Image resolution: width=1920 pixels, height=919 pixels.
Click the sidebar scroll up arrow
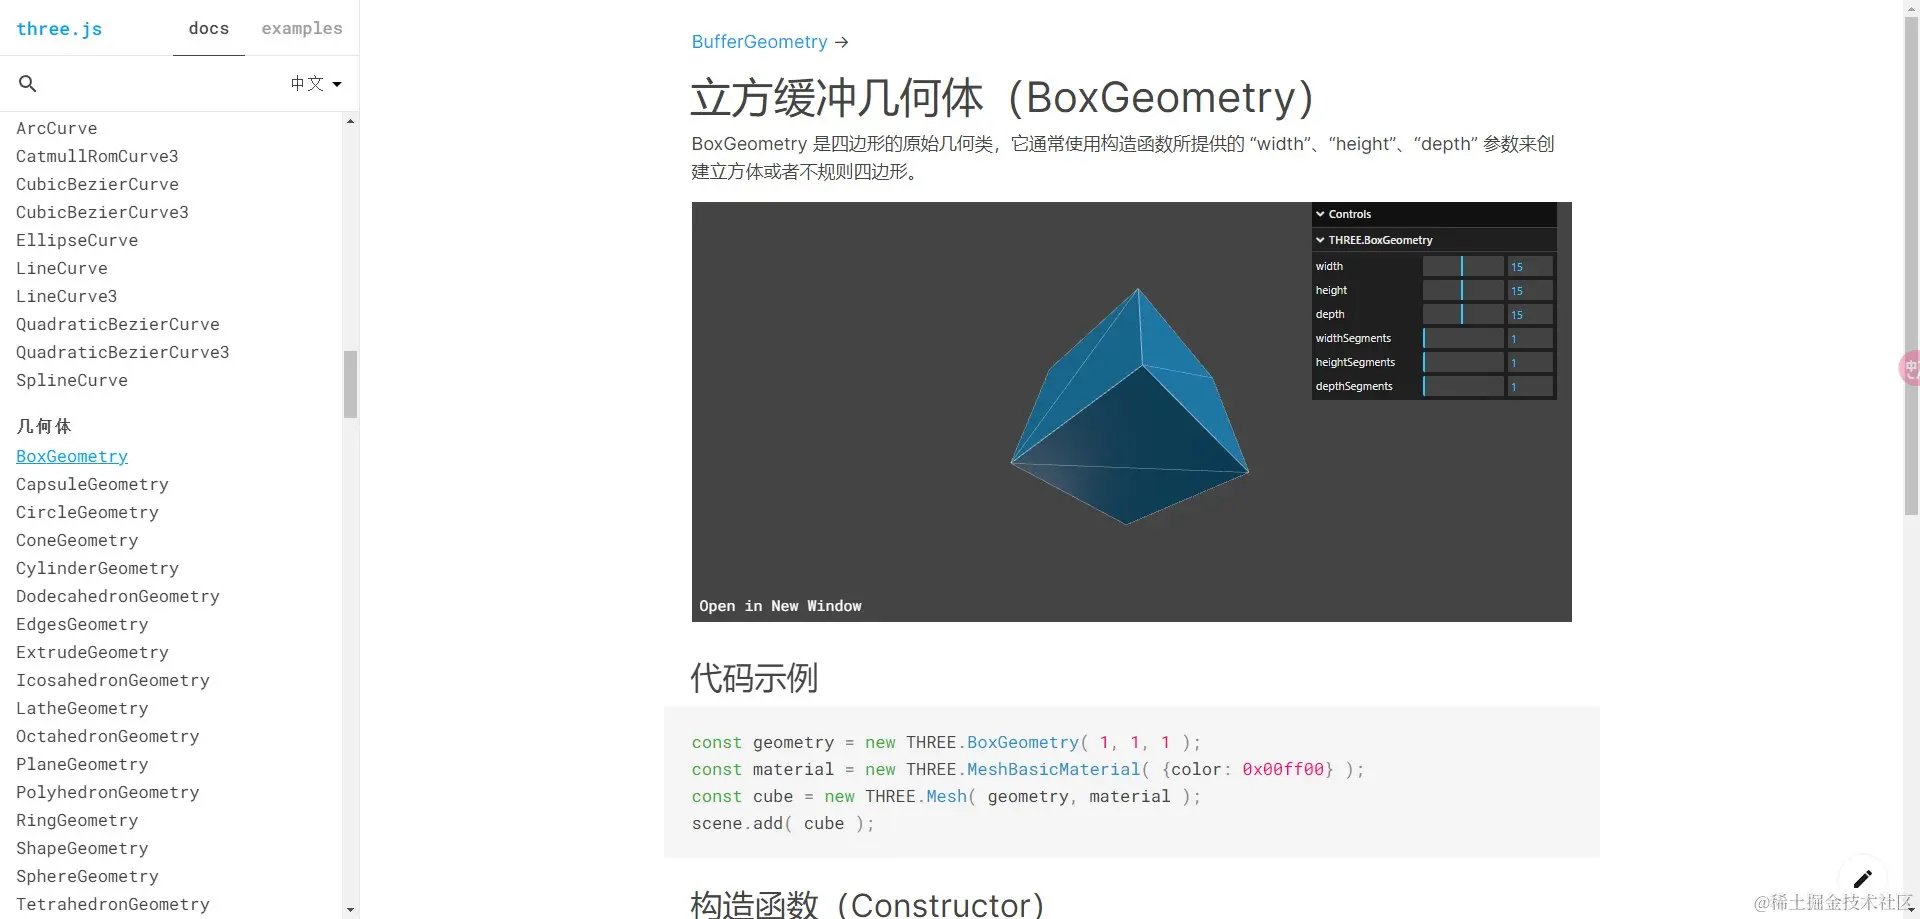coord(350,121)
